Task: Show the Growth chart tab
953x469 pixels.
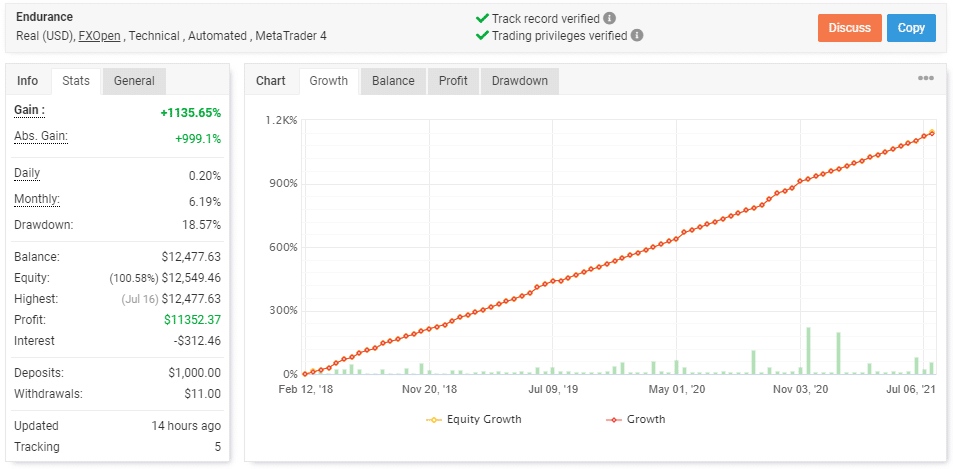Action: click(x=329, y=81)
